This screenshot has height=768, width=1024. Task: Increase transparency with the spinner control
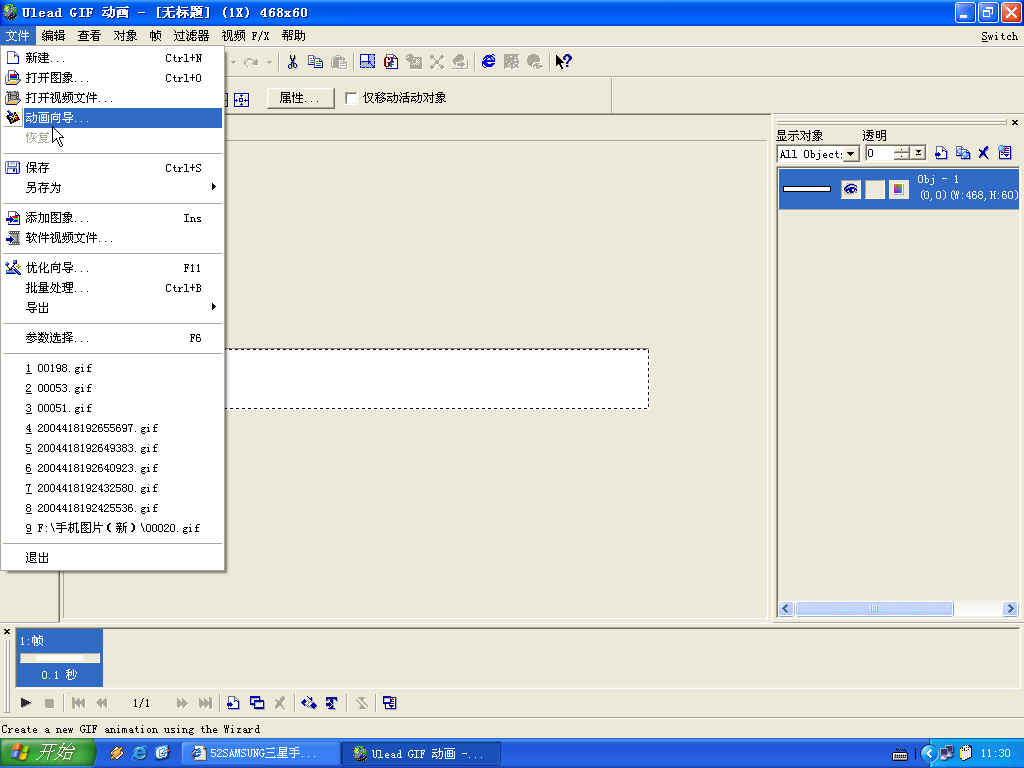point(899,149)
